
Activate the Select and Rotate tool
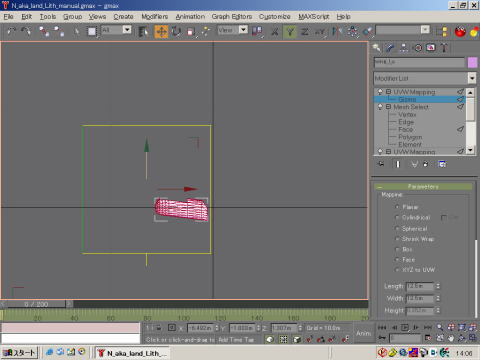(x=176, y=31)
